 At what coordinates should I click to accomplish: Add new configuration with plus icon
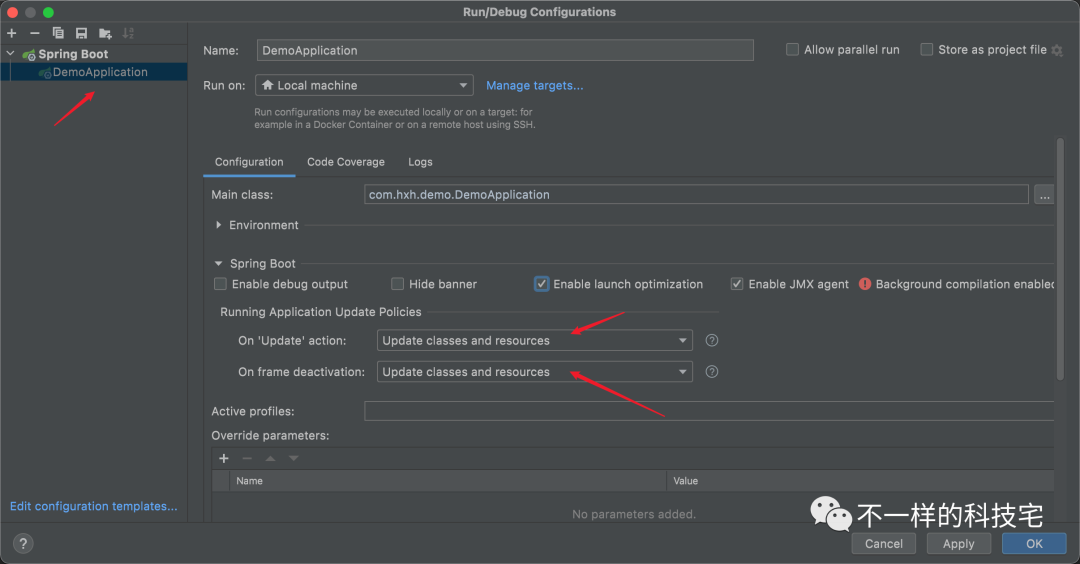(12, 33)
